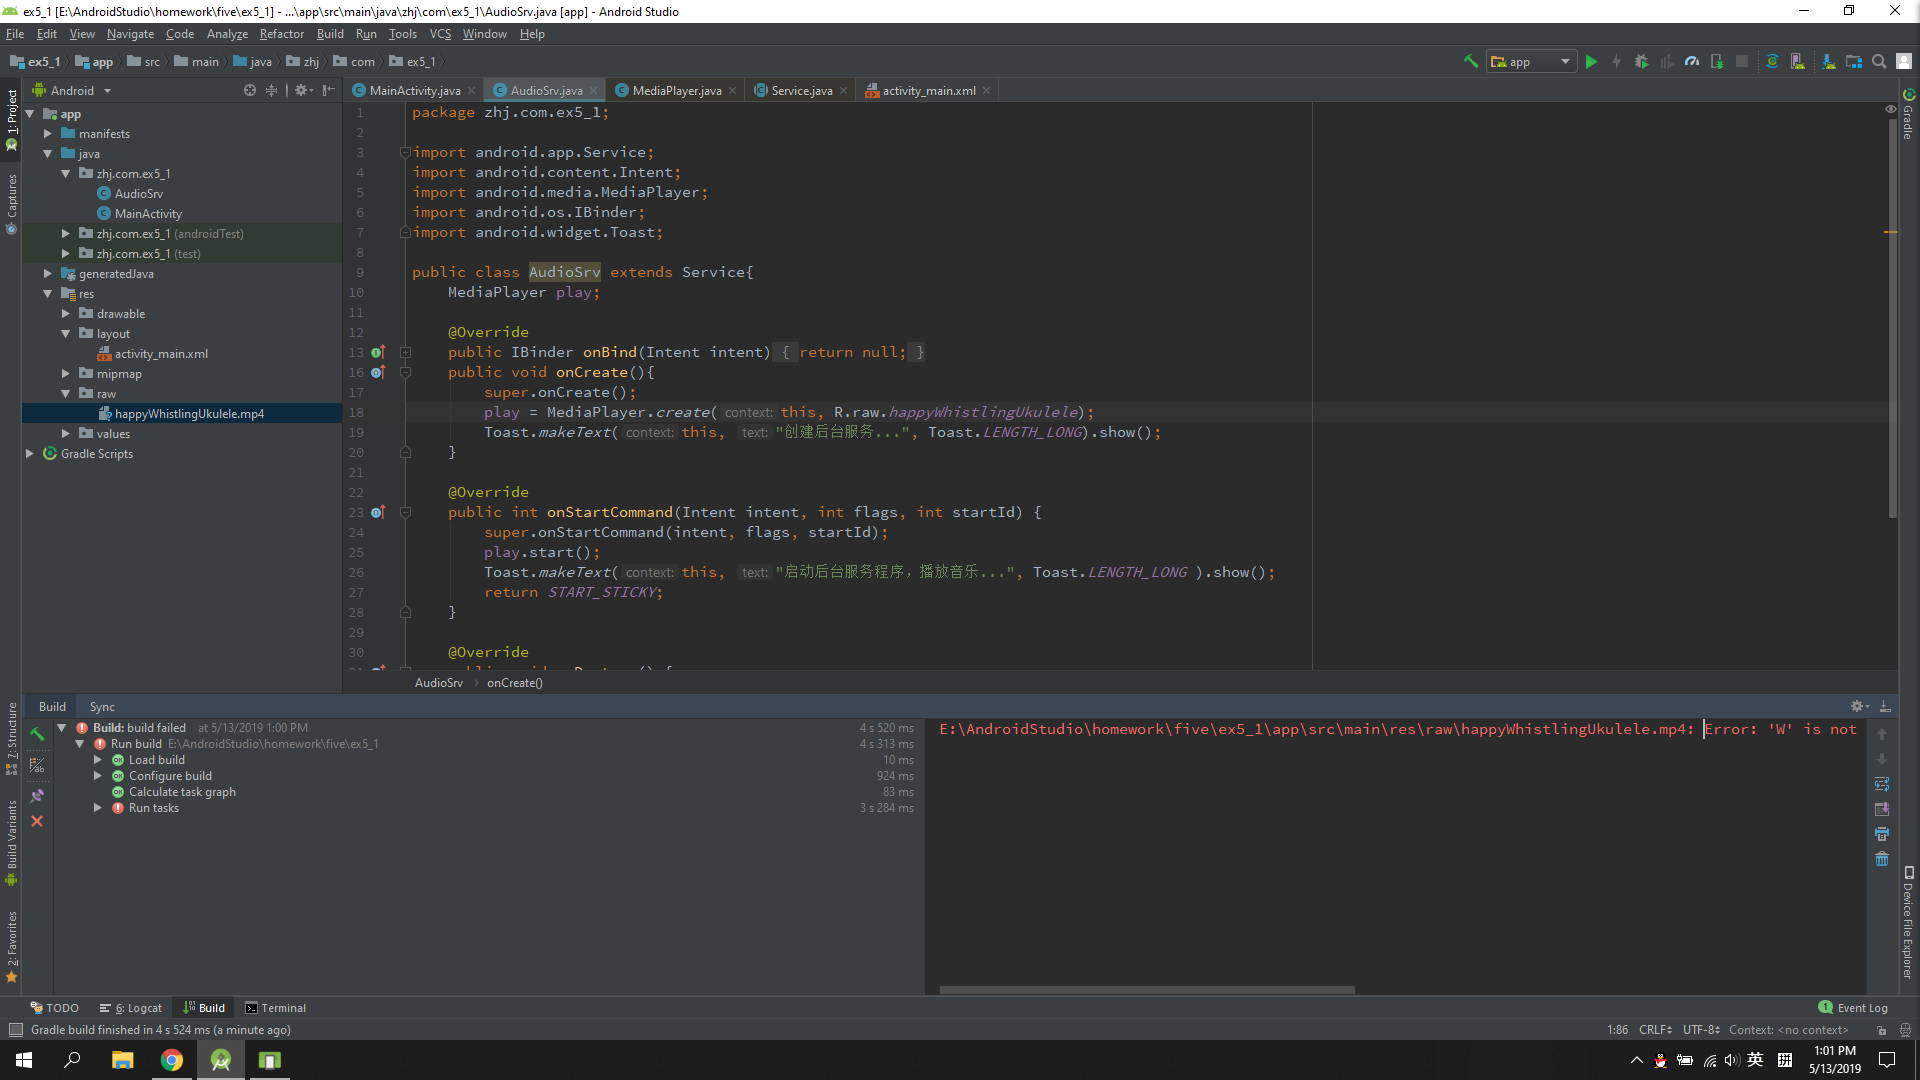This screenshot has height=1080, width=1920.
Task: Click the hammer rebuild icon in Build panel
Action: coord(37,734)
